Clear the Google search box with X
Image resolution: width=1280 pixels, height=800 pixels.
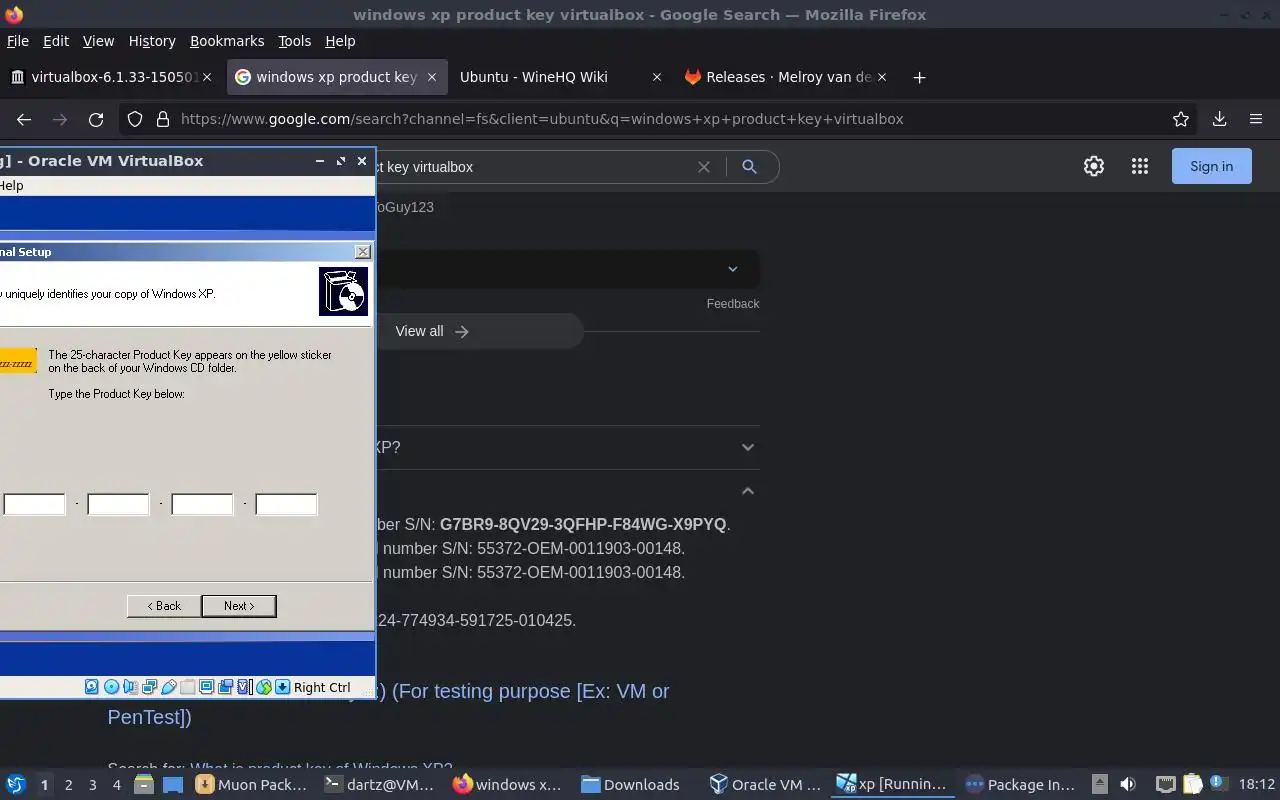point(704,167)
